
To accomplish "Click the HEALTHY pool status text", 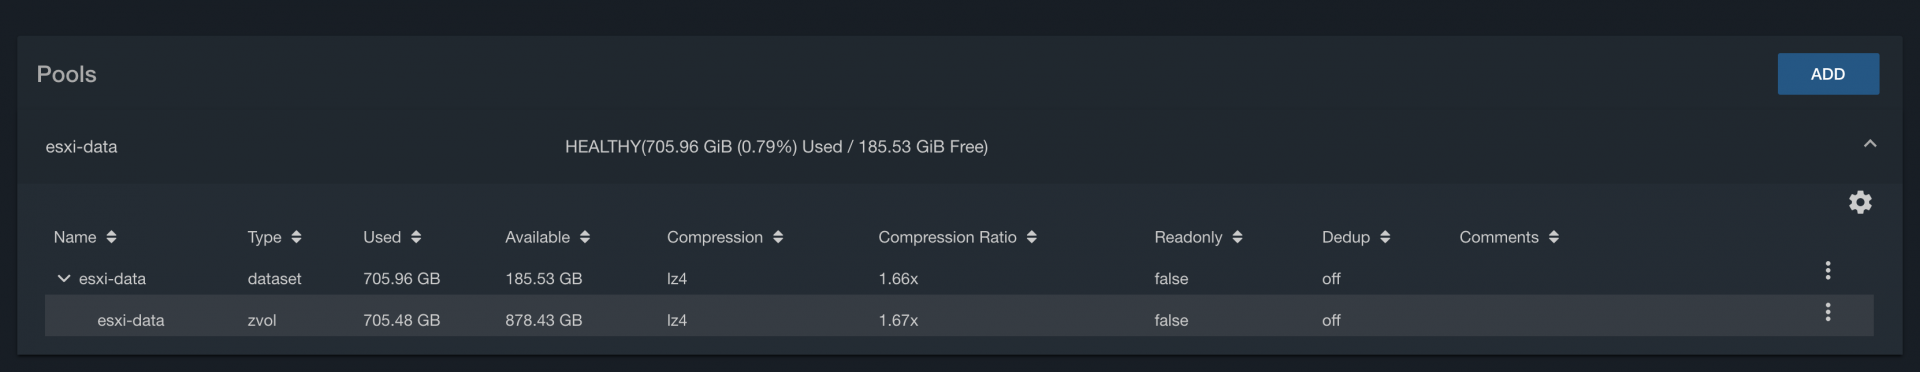I will point(776,147).
